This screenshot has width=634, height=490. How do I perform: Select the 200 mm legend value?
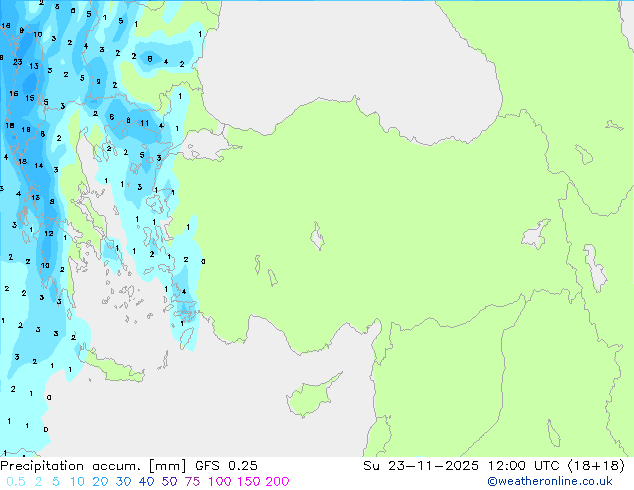[277, 482]
